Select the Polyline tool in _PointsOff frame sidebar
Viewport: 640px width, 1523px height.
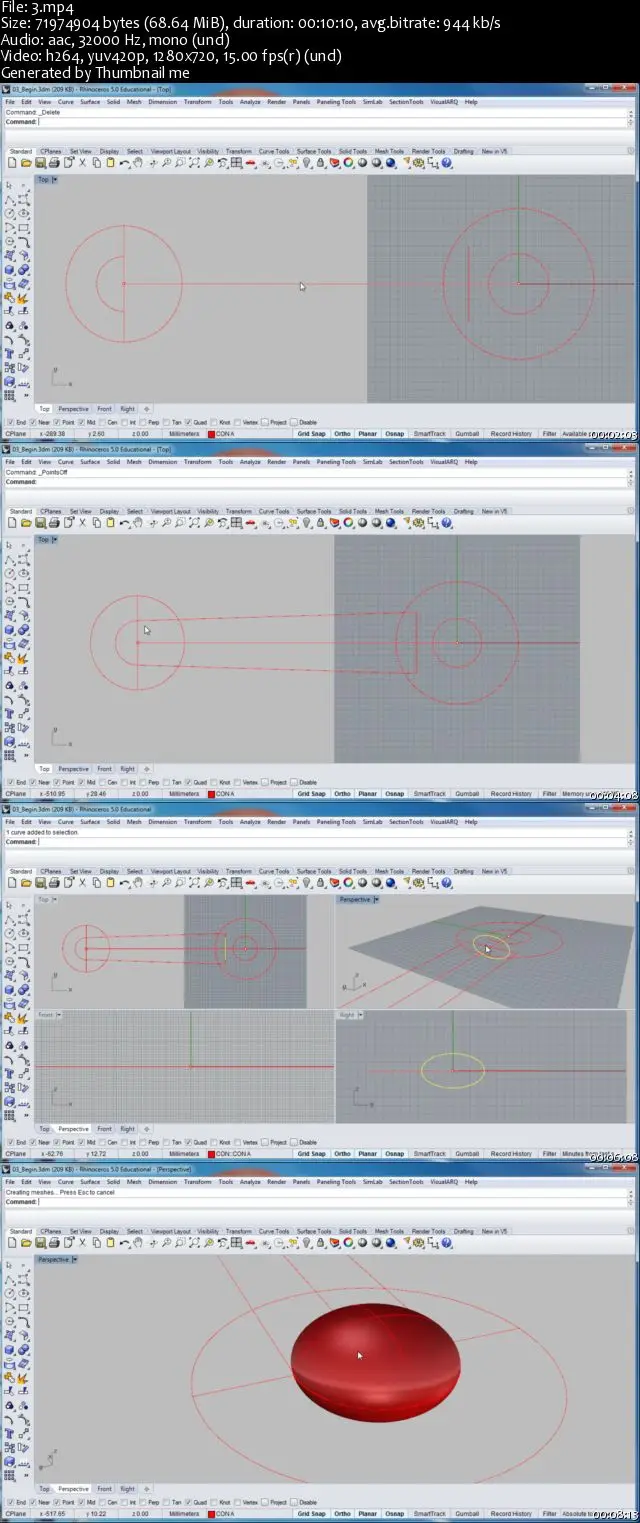click(9, 560)
